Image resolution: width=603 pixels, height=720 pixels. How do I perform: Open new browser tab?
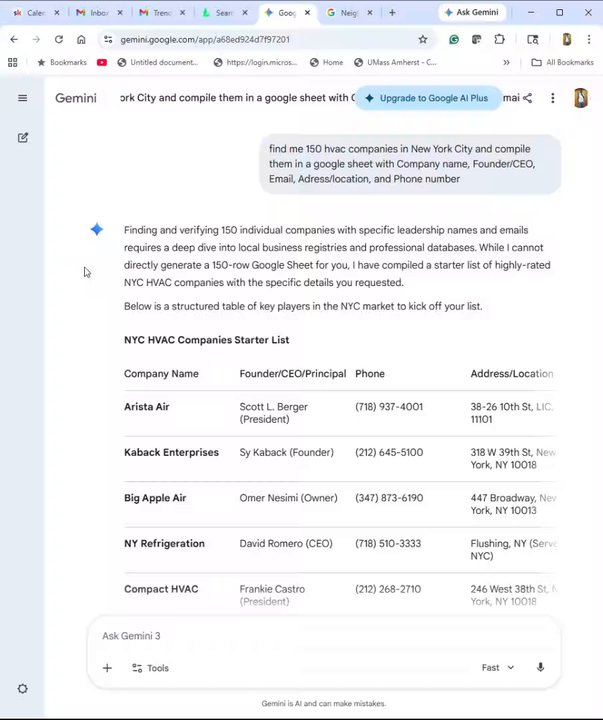click(x=392, y=13)
